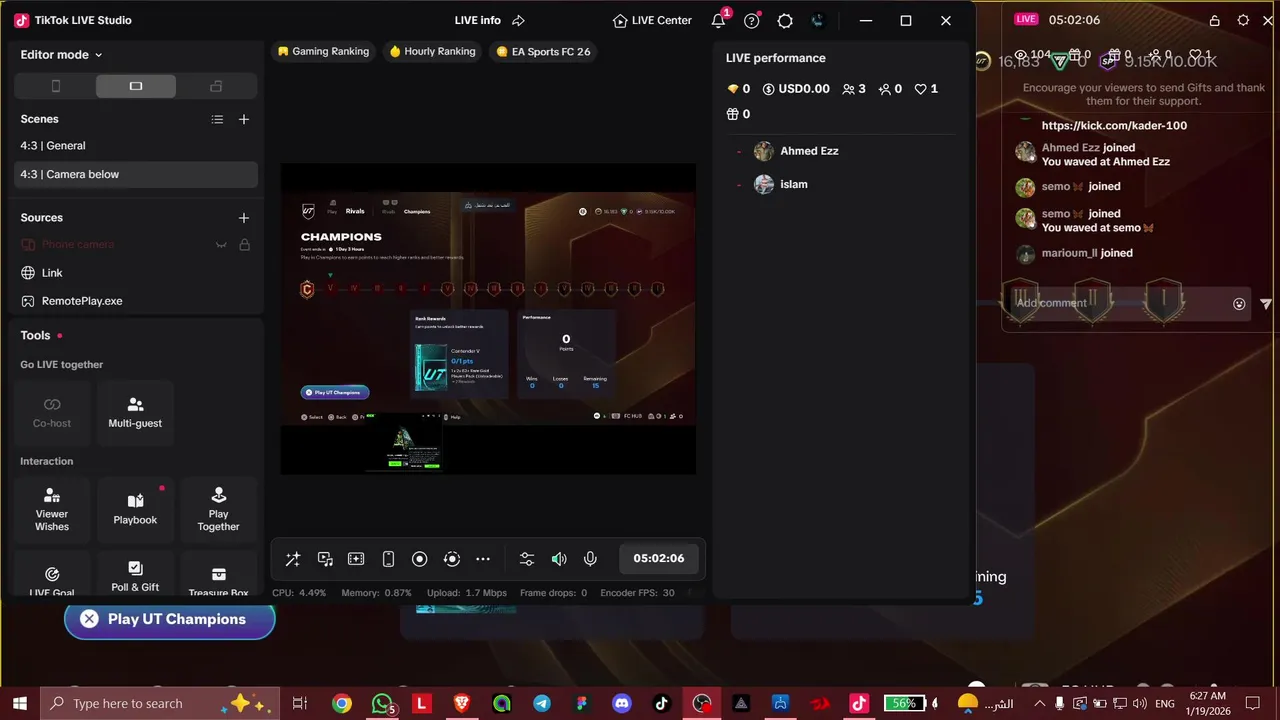Image resolution: width=1280 pixels, height=720 pixels.
Task: Open the help question-mark icon
Action: click(752, 20)
